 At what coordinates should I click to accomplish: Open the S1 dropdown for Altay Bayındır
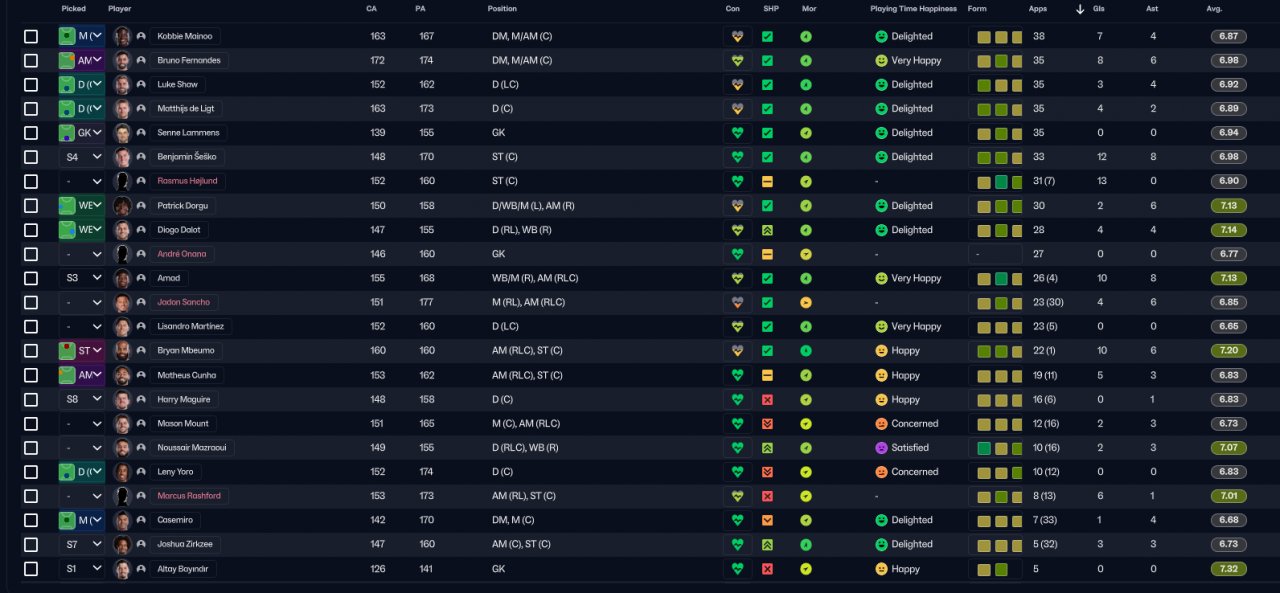tap(81, 568)
